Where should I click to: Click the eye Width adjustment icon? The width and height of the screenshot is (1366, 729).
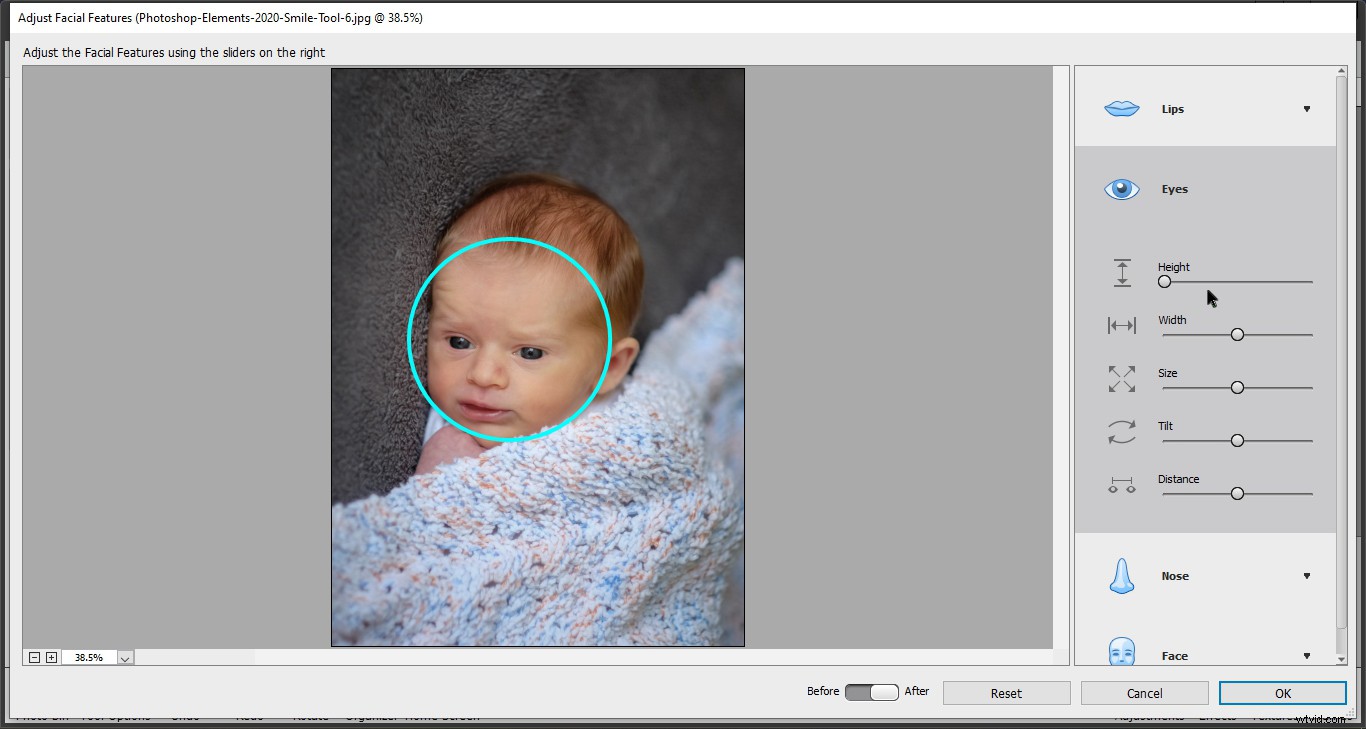click(1122, 325)
